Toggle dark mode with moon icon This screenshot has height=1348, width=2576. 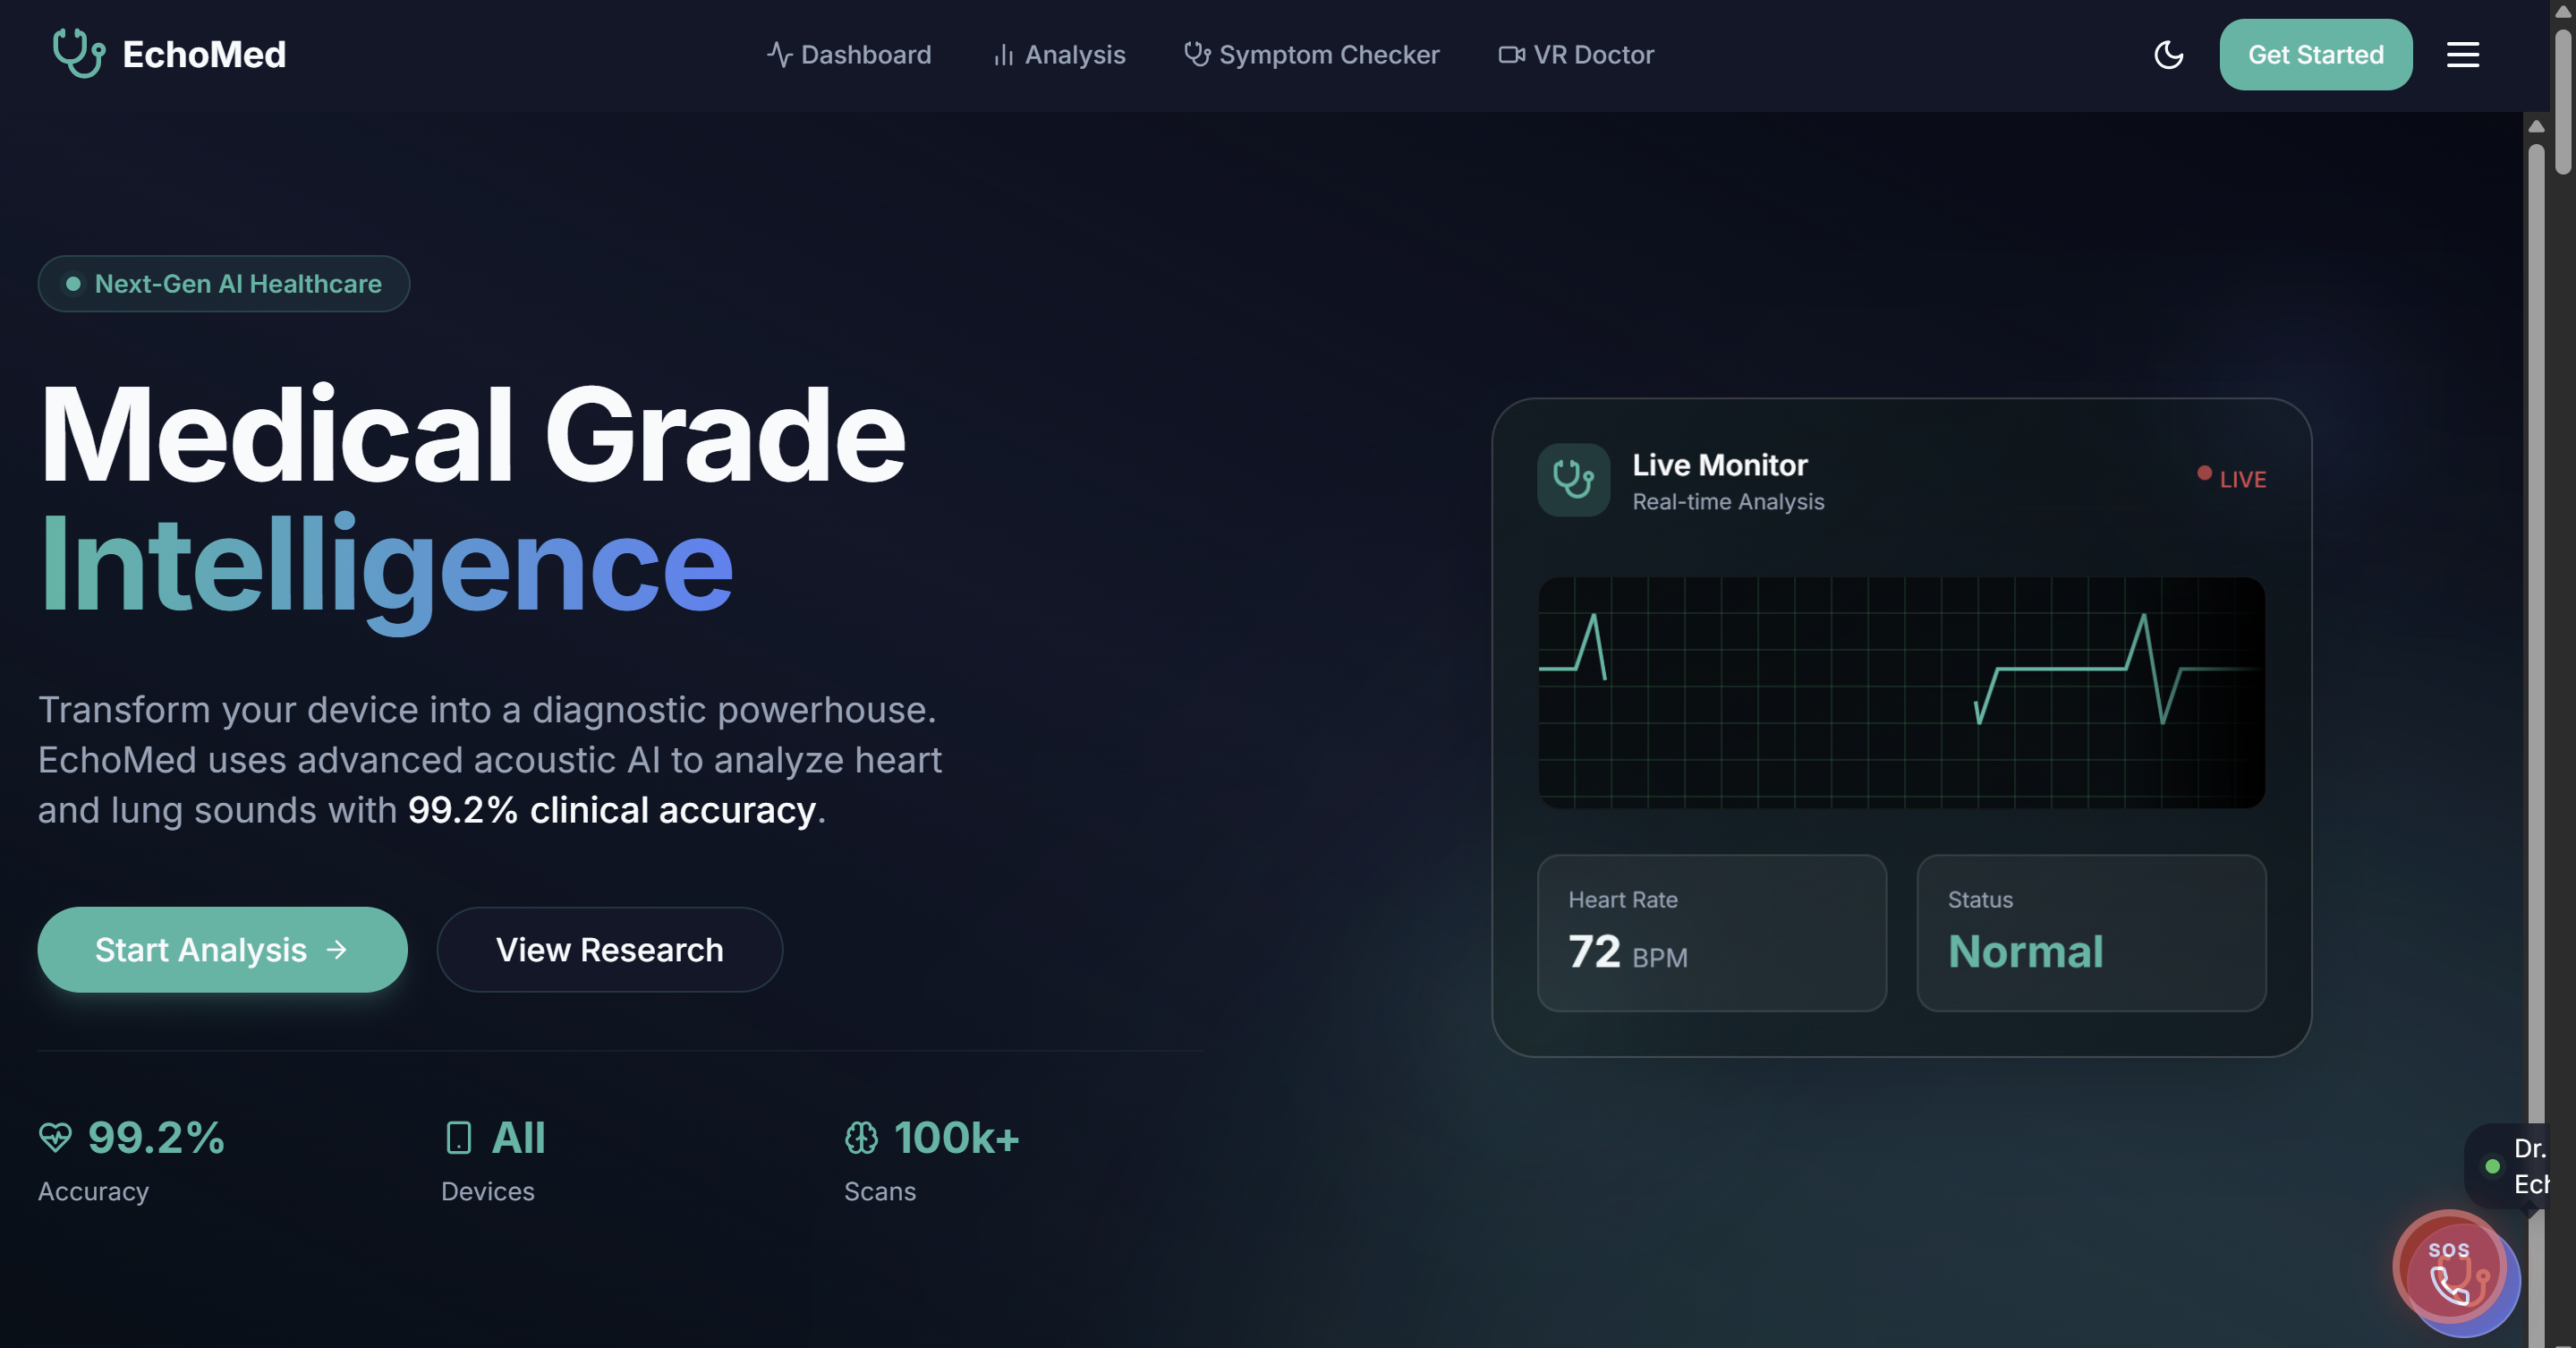[x=2168, y=55]
